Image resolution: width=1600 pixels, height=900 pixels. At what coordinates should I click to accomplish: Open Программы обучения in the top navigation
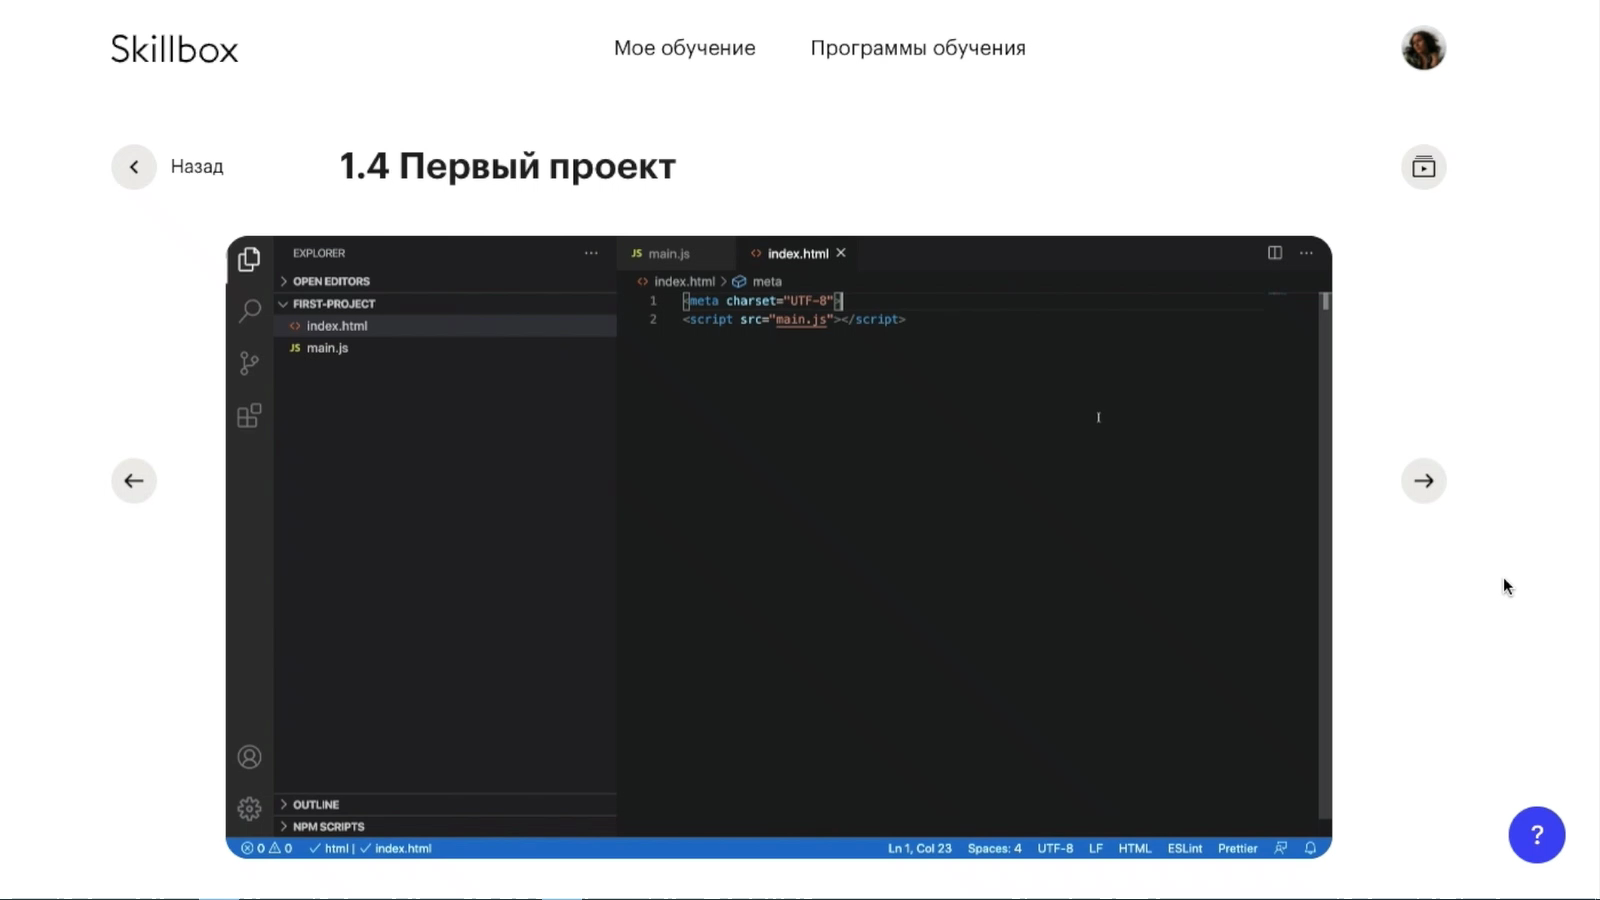[x=917, y=47]
